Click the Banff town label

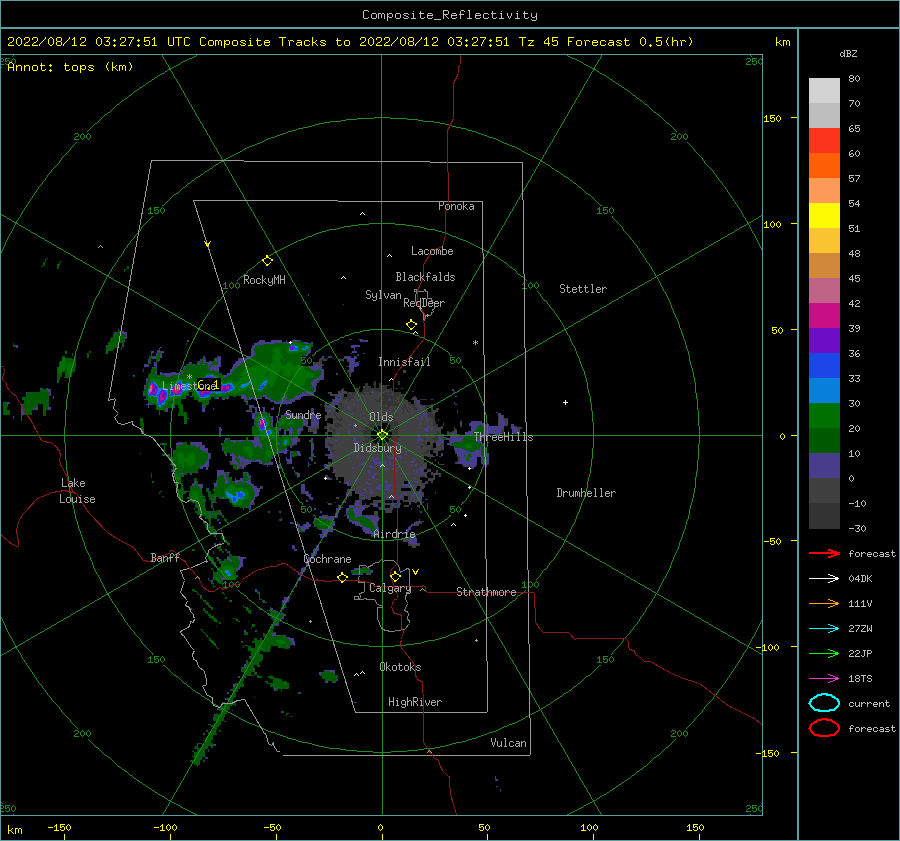click(165, 557)
